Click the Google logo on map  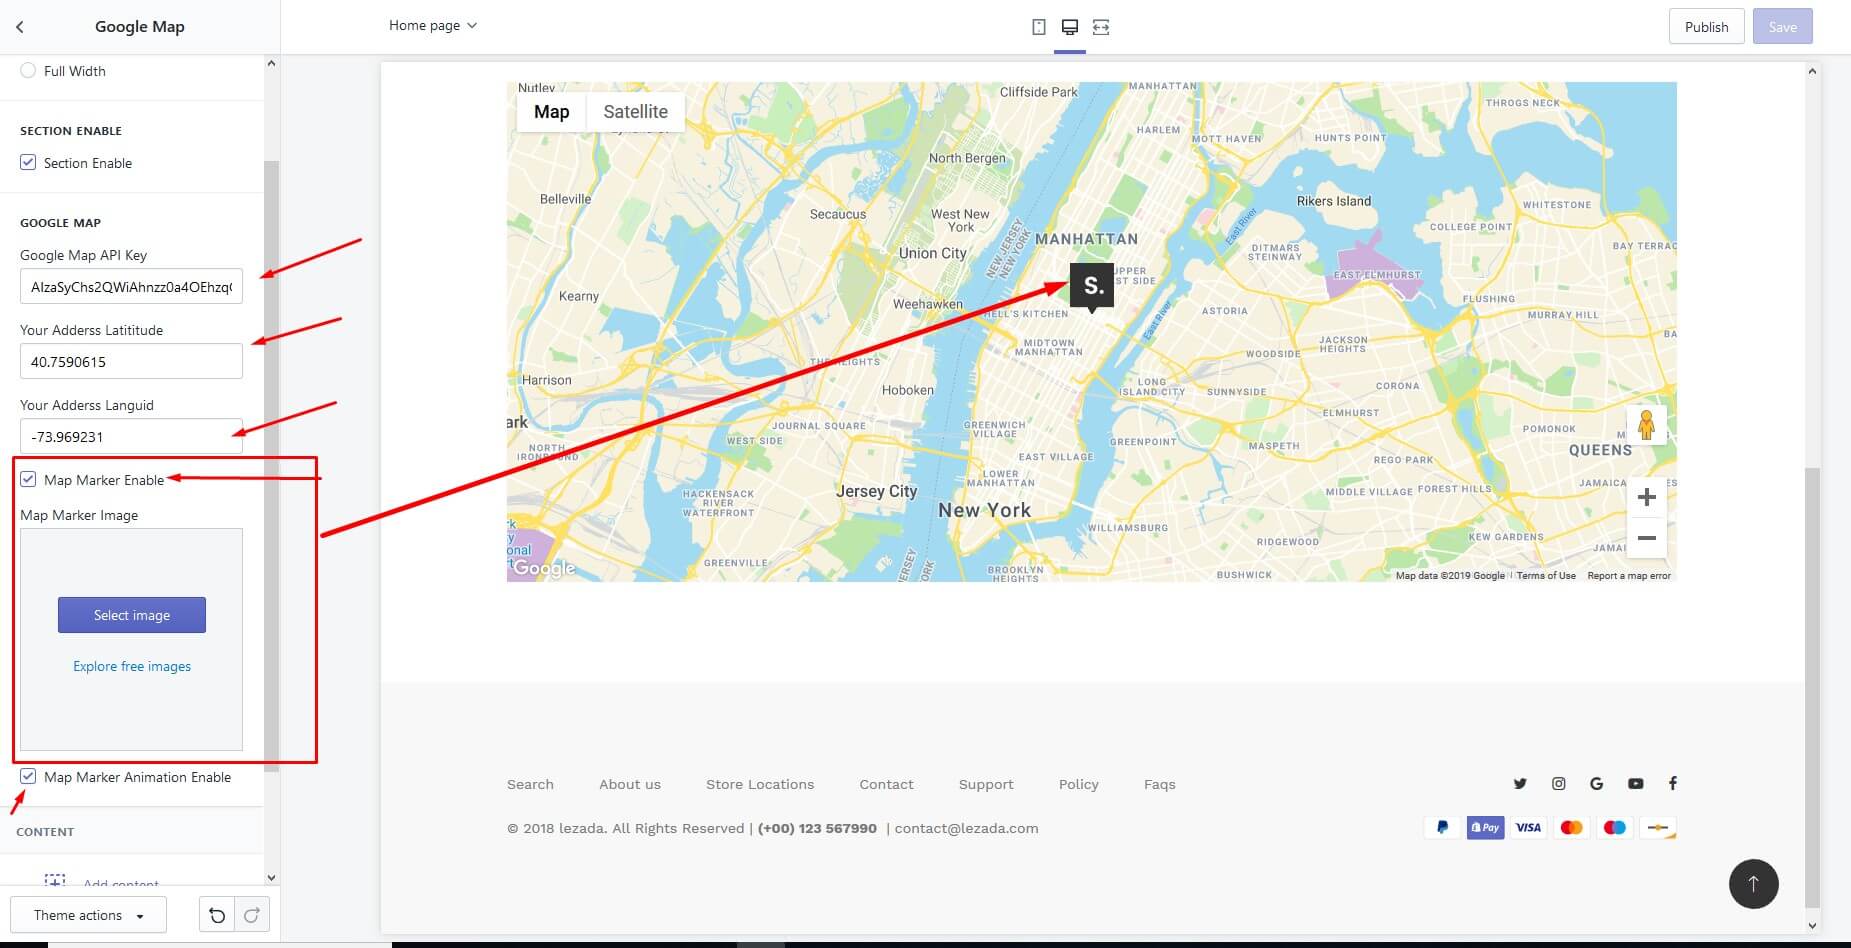tap(543, 568)
